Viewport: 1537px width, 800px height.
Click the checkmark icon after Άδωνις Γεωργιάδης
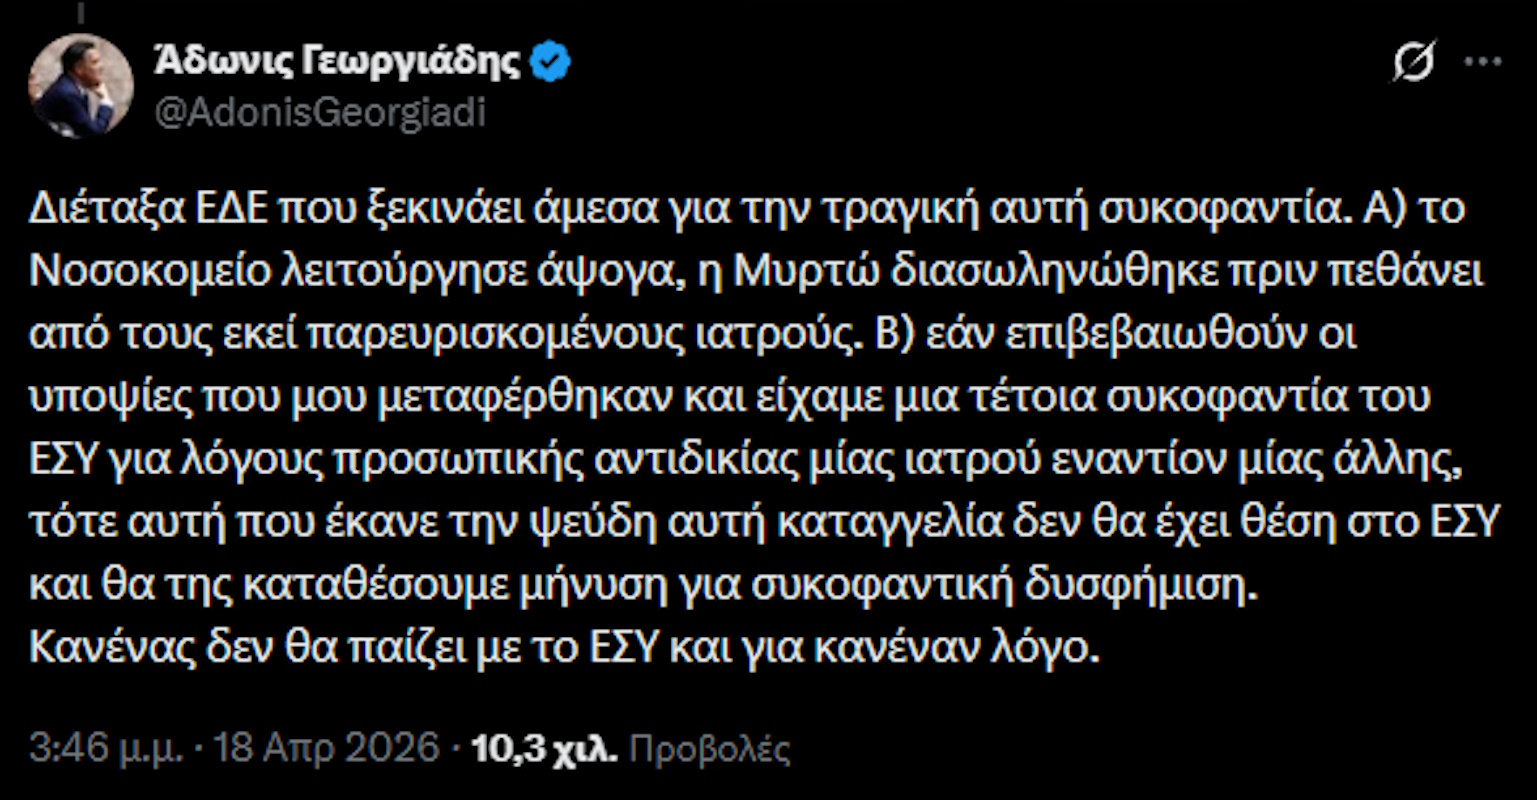[x=549, y=60]
